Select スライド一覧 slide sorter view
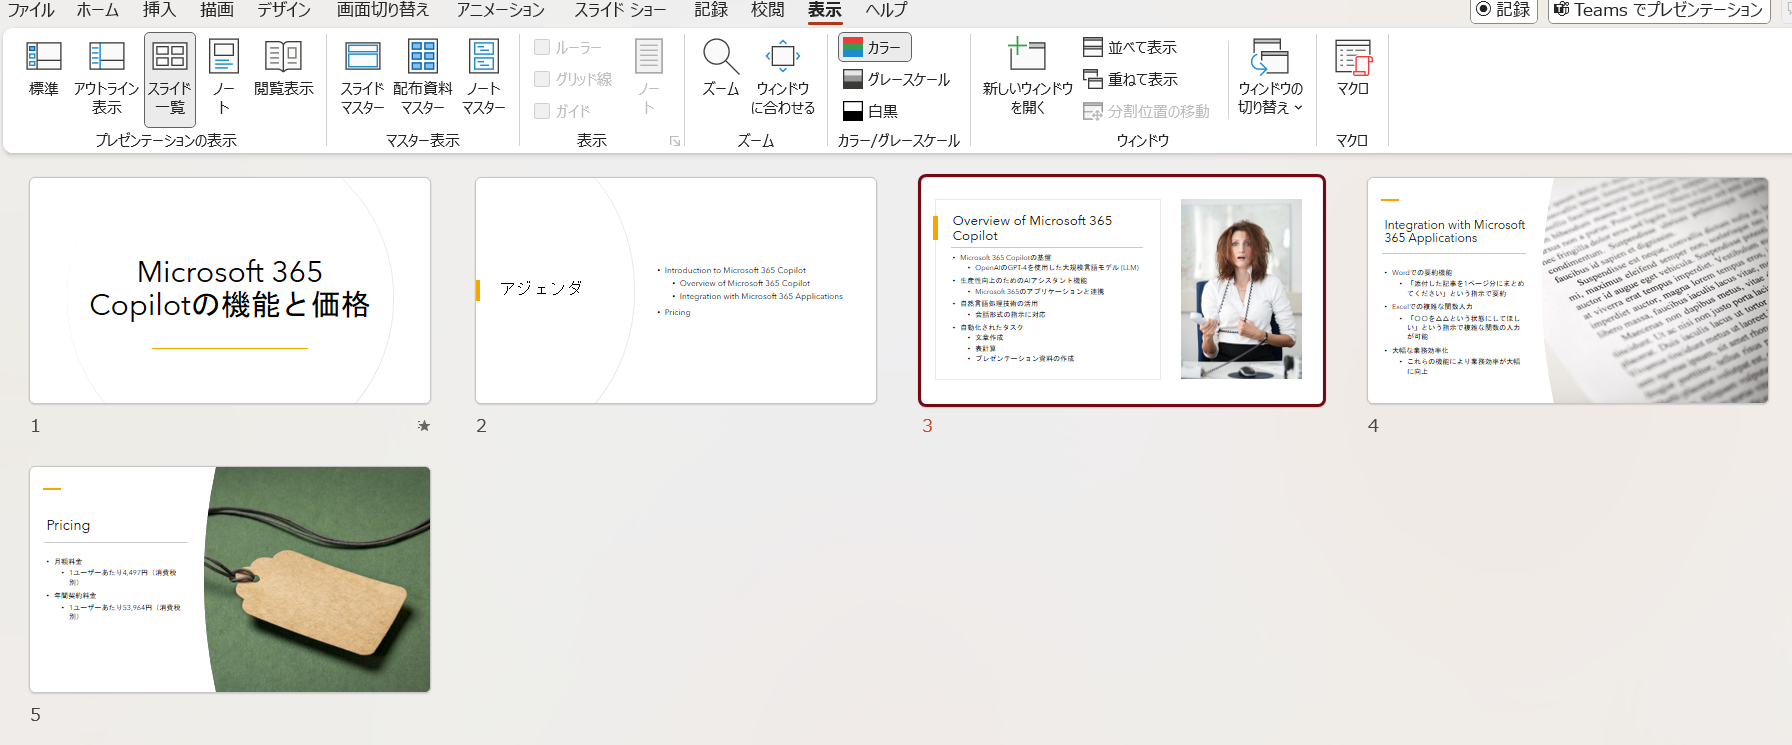Image resolution: width=1792 pixels, height=745 pixels. (x=170, y=78)
